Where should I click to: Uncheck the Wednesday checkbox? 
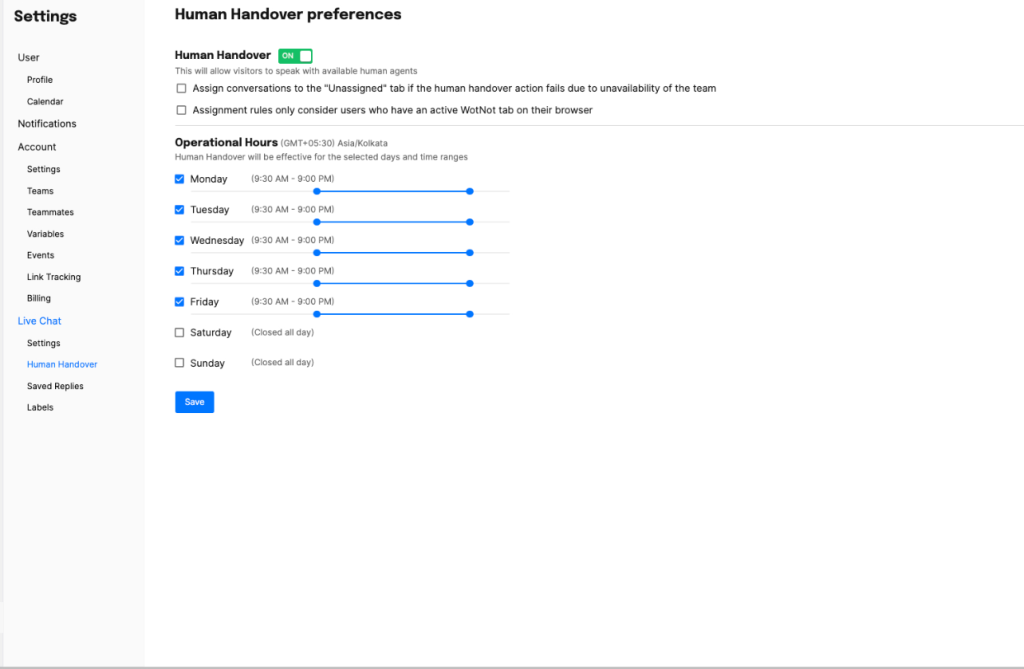[x=180, y=240]
